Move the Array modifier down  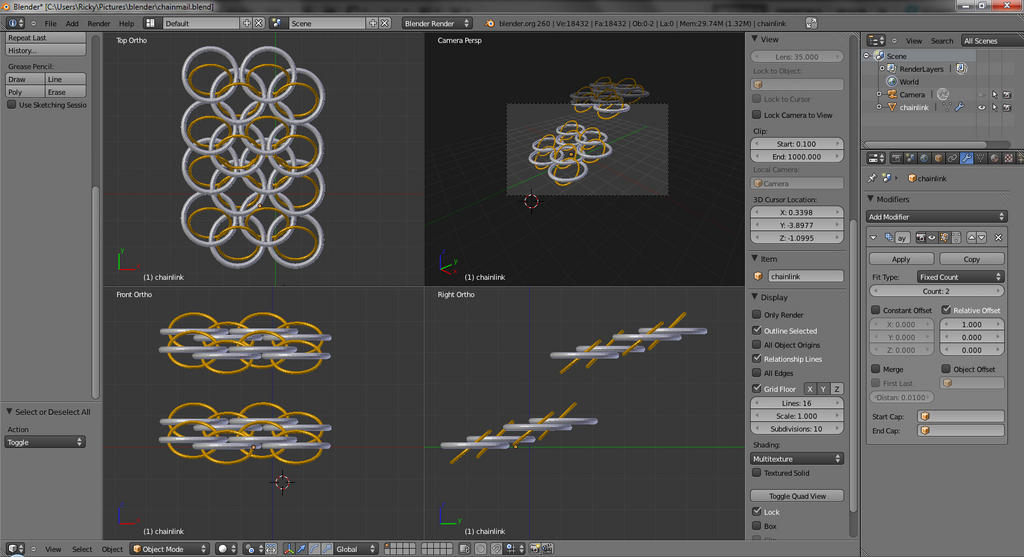coord(982,238)
